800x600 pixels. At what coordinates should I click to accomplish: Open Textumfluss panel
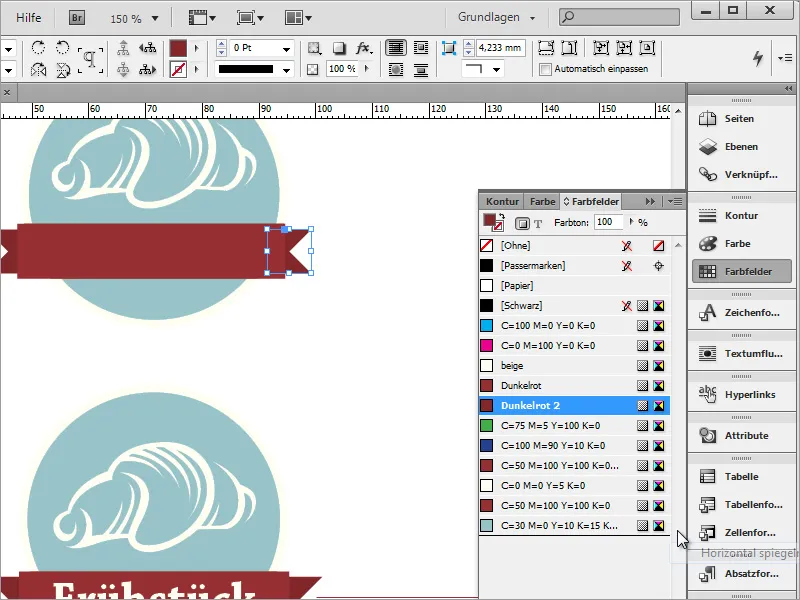tap(741, 354)
